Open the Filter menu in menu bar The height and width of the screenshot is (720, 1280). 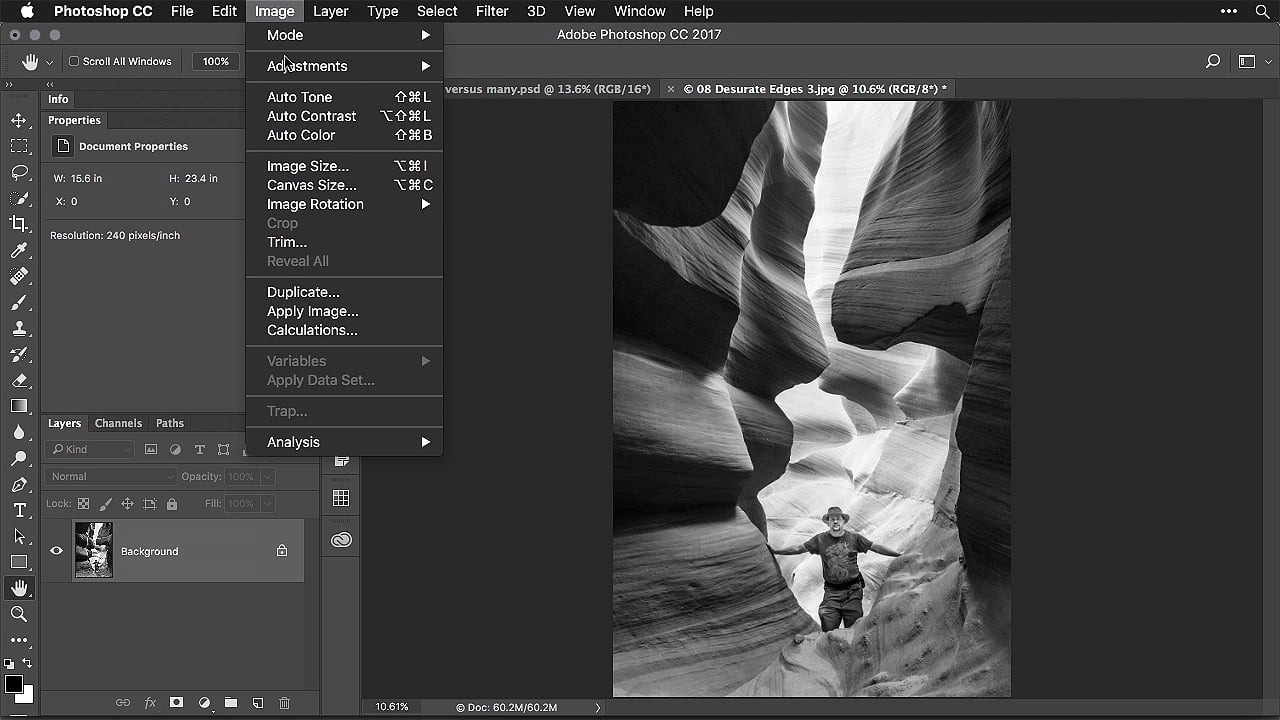492,11
